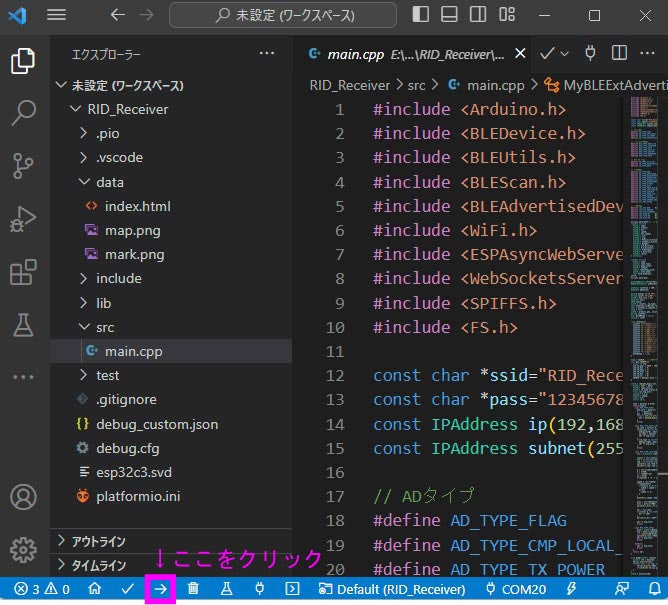Open the Testing flask view in activity bar
The width and height of the screenshot is (668, 605).
[23, 325]
